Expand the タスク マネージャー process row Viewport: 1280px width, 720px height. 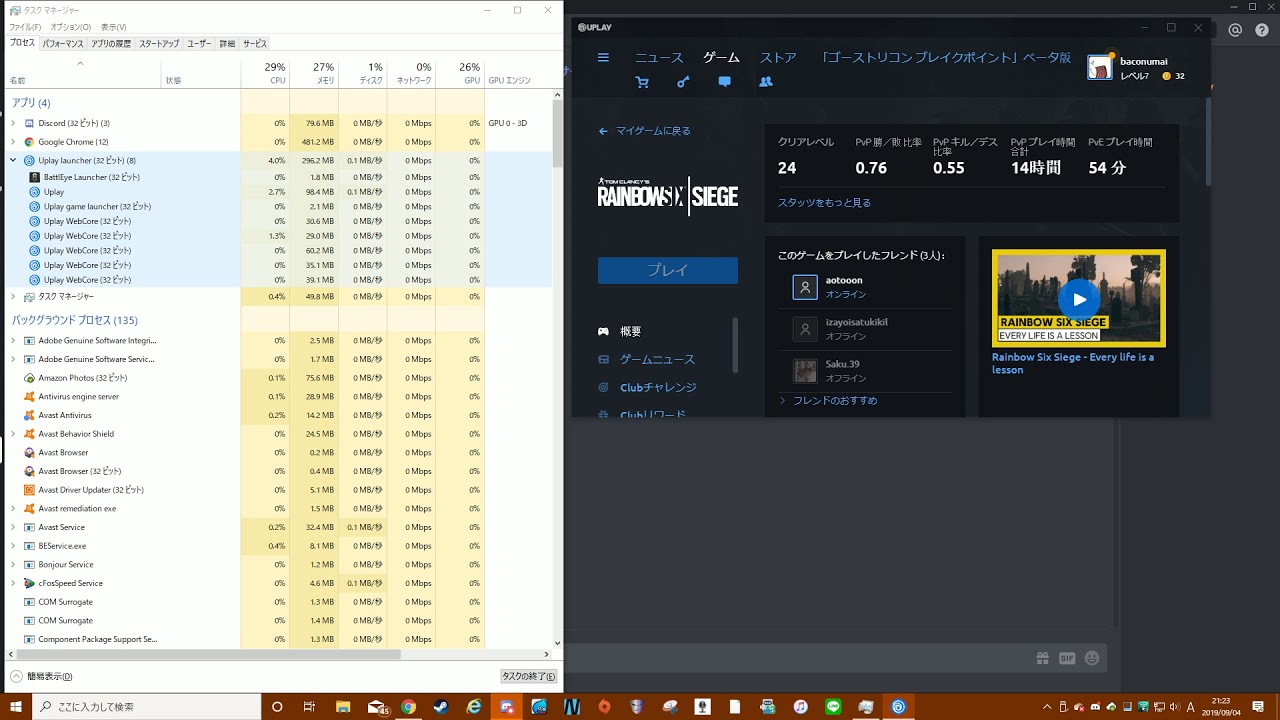pos(13,297)
